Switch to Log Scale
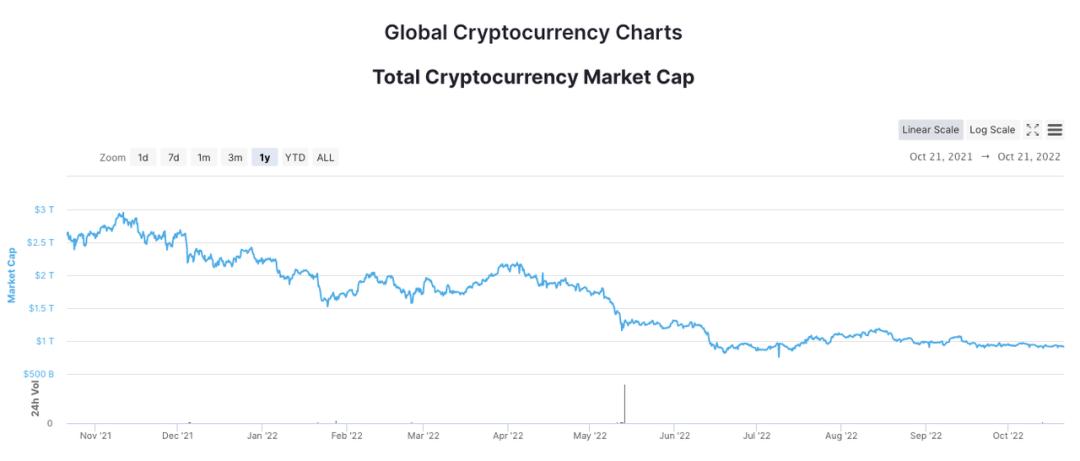This screenshot has height=461, width=1080. pos(992,130)
